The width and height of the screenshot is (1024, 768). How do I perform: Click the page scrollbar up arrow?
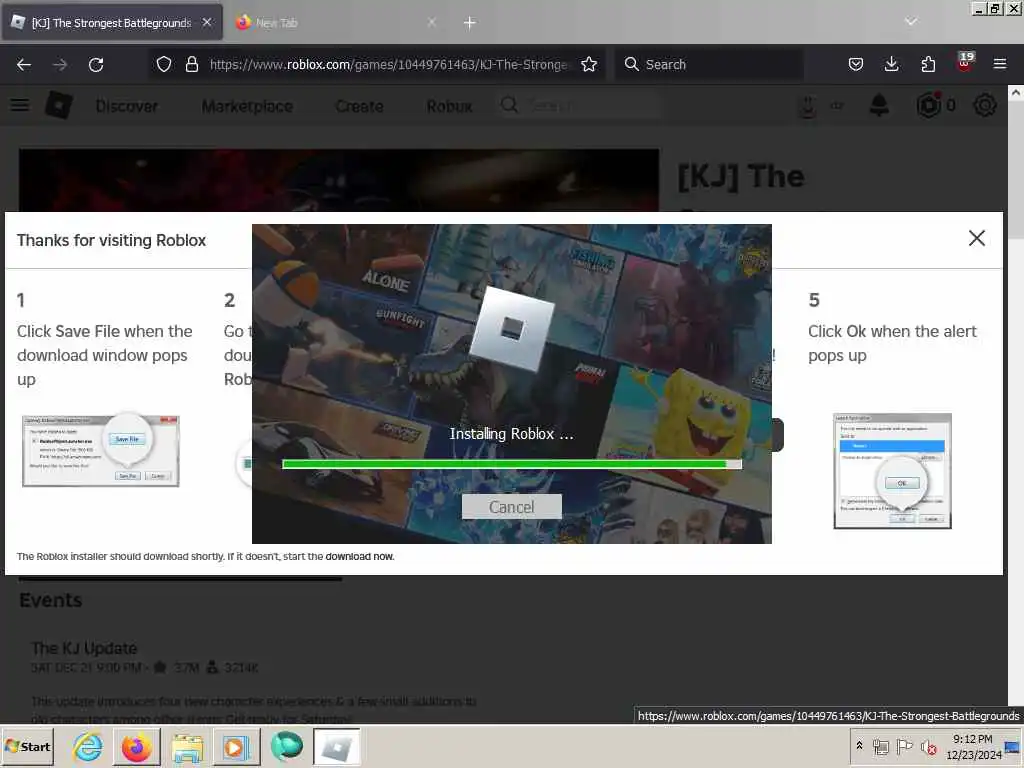coord(1016,93)
